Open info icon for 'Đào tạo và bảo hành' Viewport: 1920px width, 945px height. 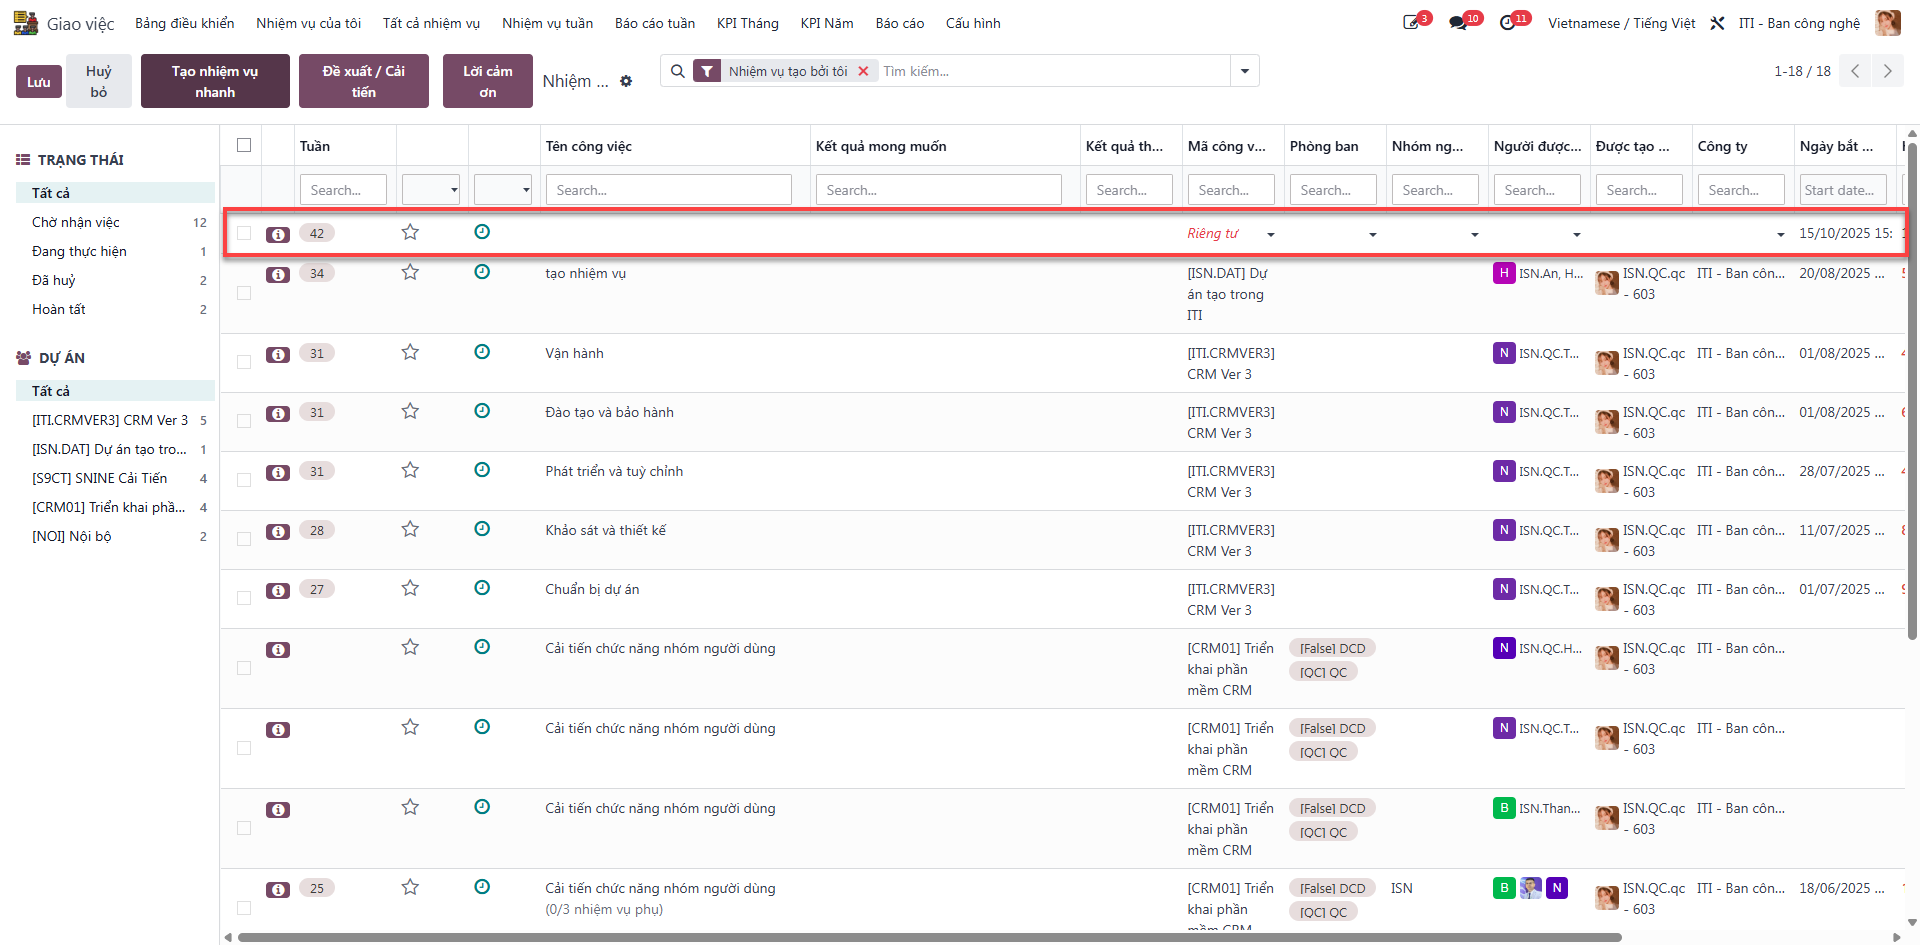pos(278,413)
